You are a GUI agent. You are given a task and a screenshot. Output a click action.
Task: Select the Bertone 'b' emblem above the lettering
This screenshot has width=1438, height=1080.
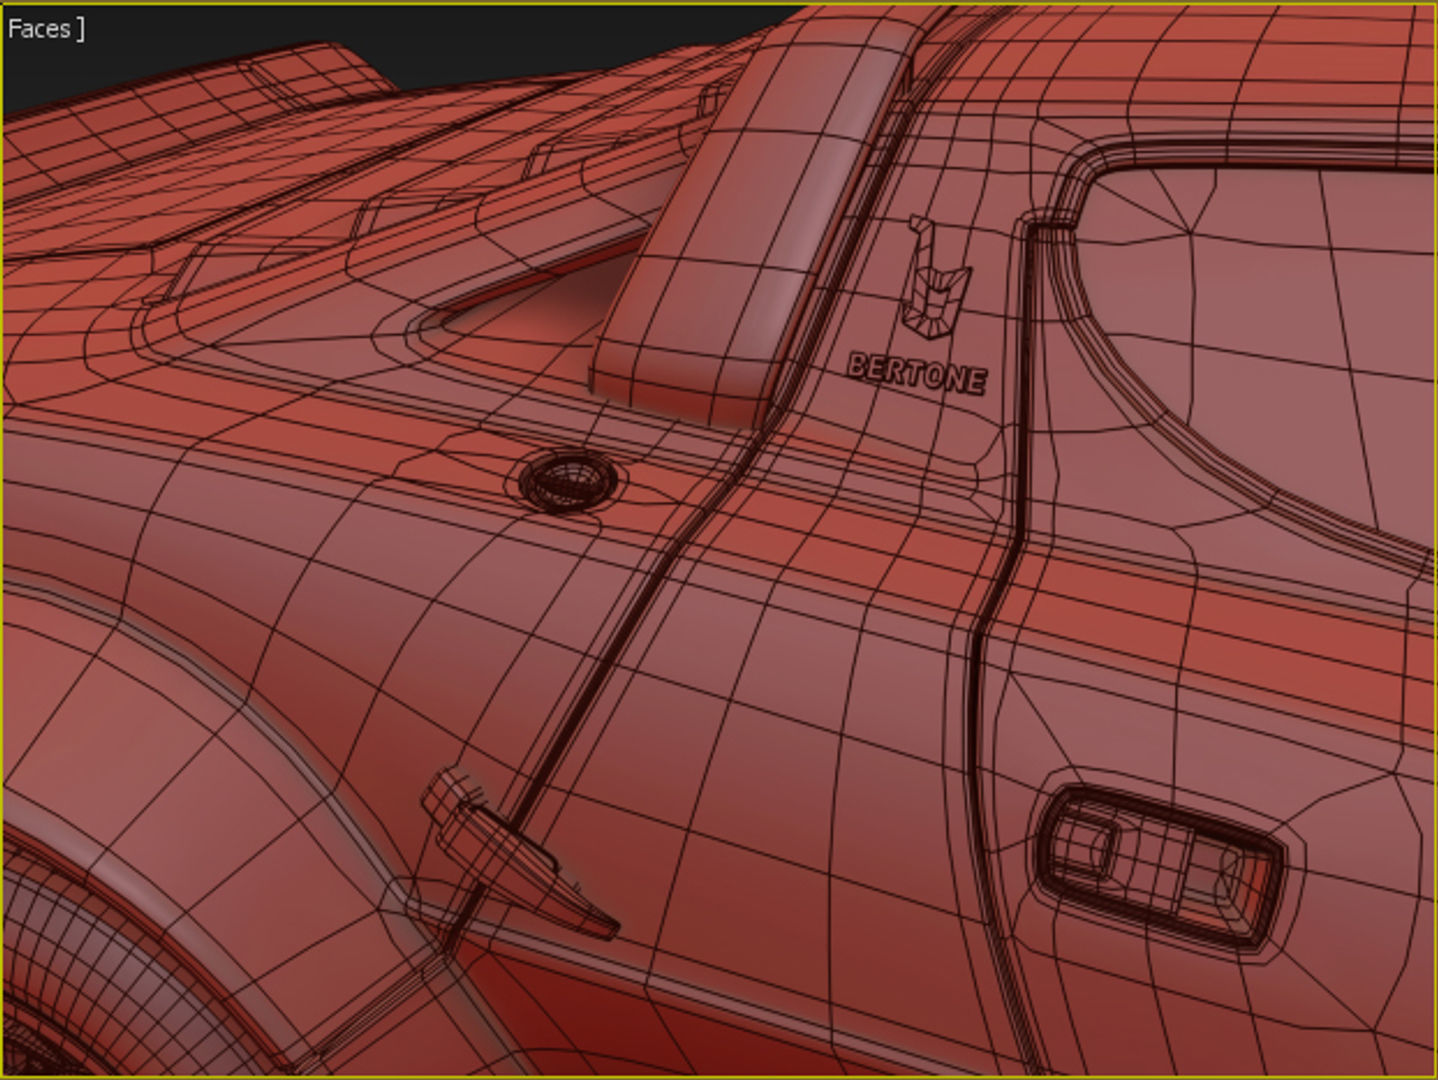click(x=937, y=276)
